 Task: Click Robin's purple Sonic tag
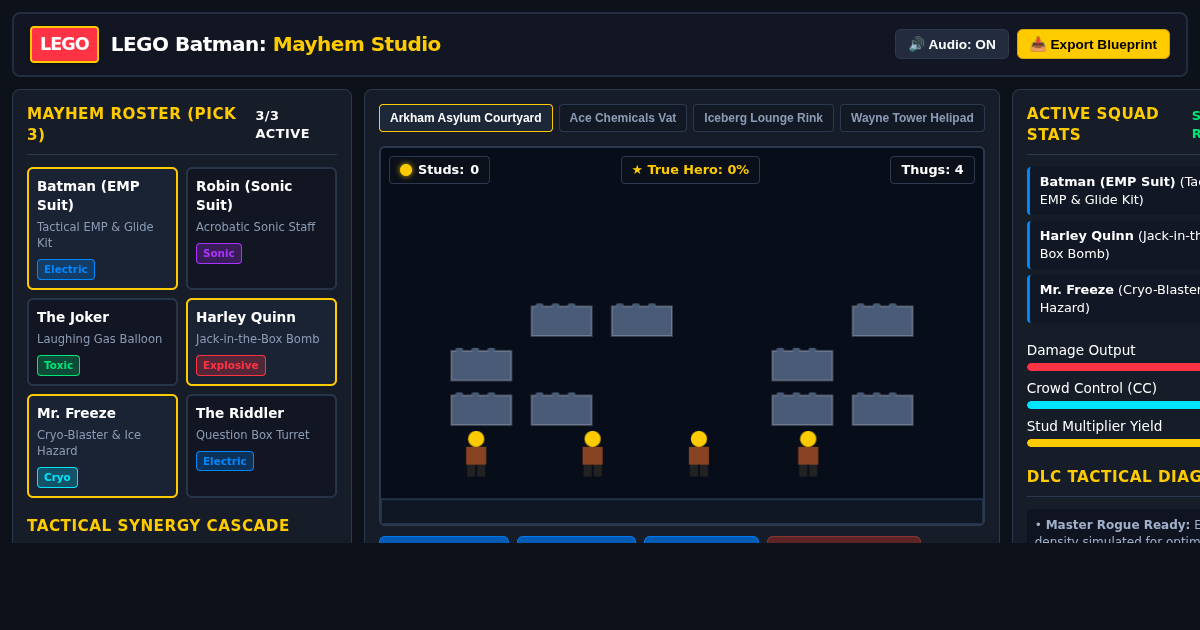(219, 254)
